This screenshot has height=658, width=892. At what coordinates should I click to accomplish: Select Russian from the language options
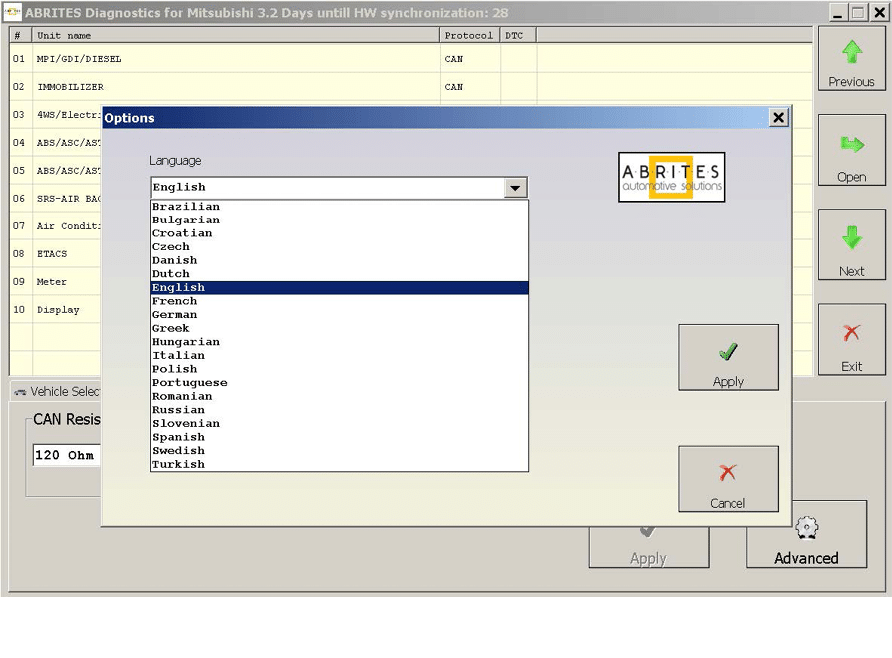(178, 410)
